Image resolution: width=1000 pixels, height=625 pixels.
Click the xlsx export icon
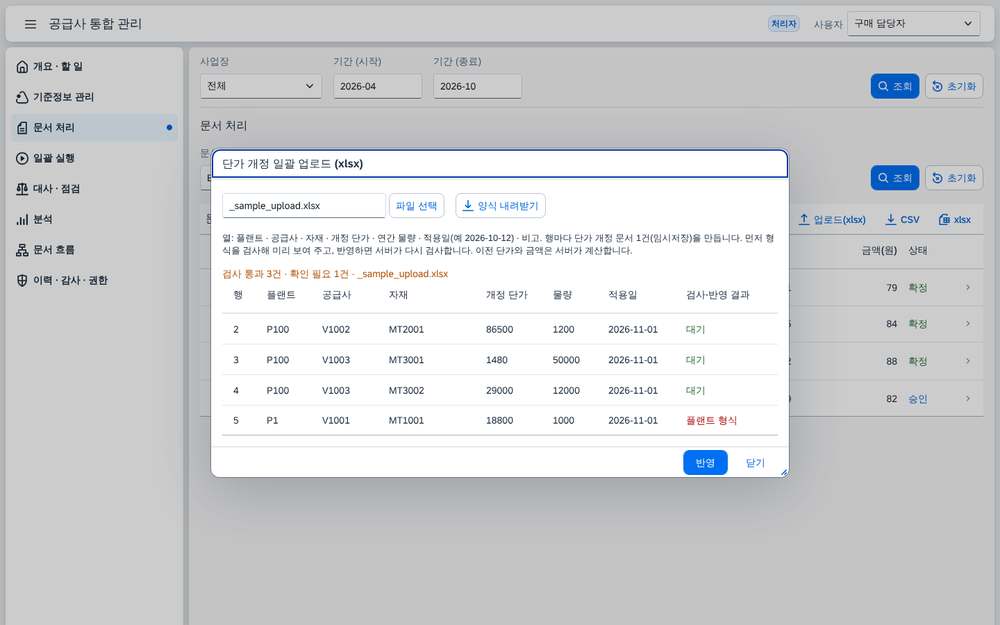[x=945, y=219]
